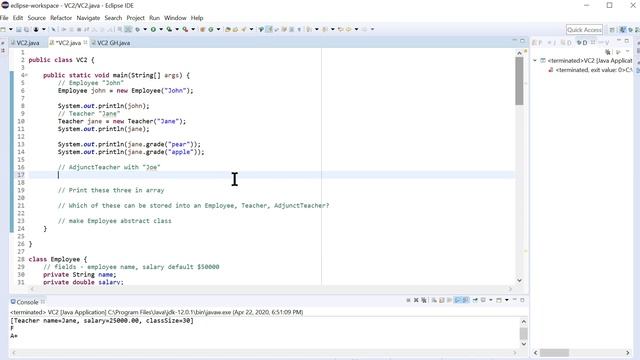The height and width of the screenshot is (360, 640).
Task: Click the External Tools run icon
Action: click(x=185, y=29)
